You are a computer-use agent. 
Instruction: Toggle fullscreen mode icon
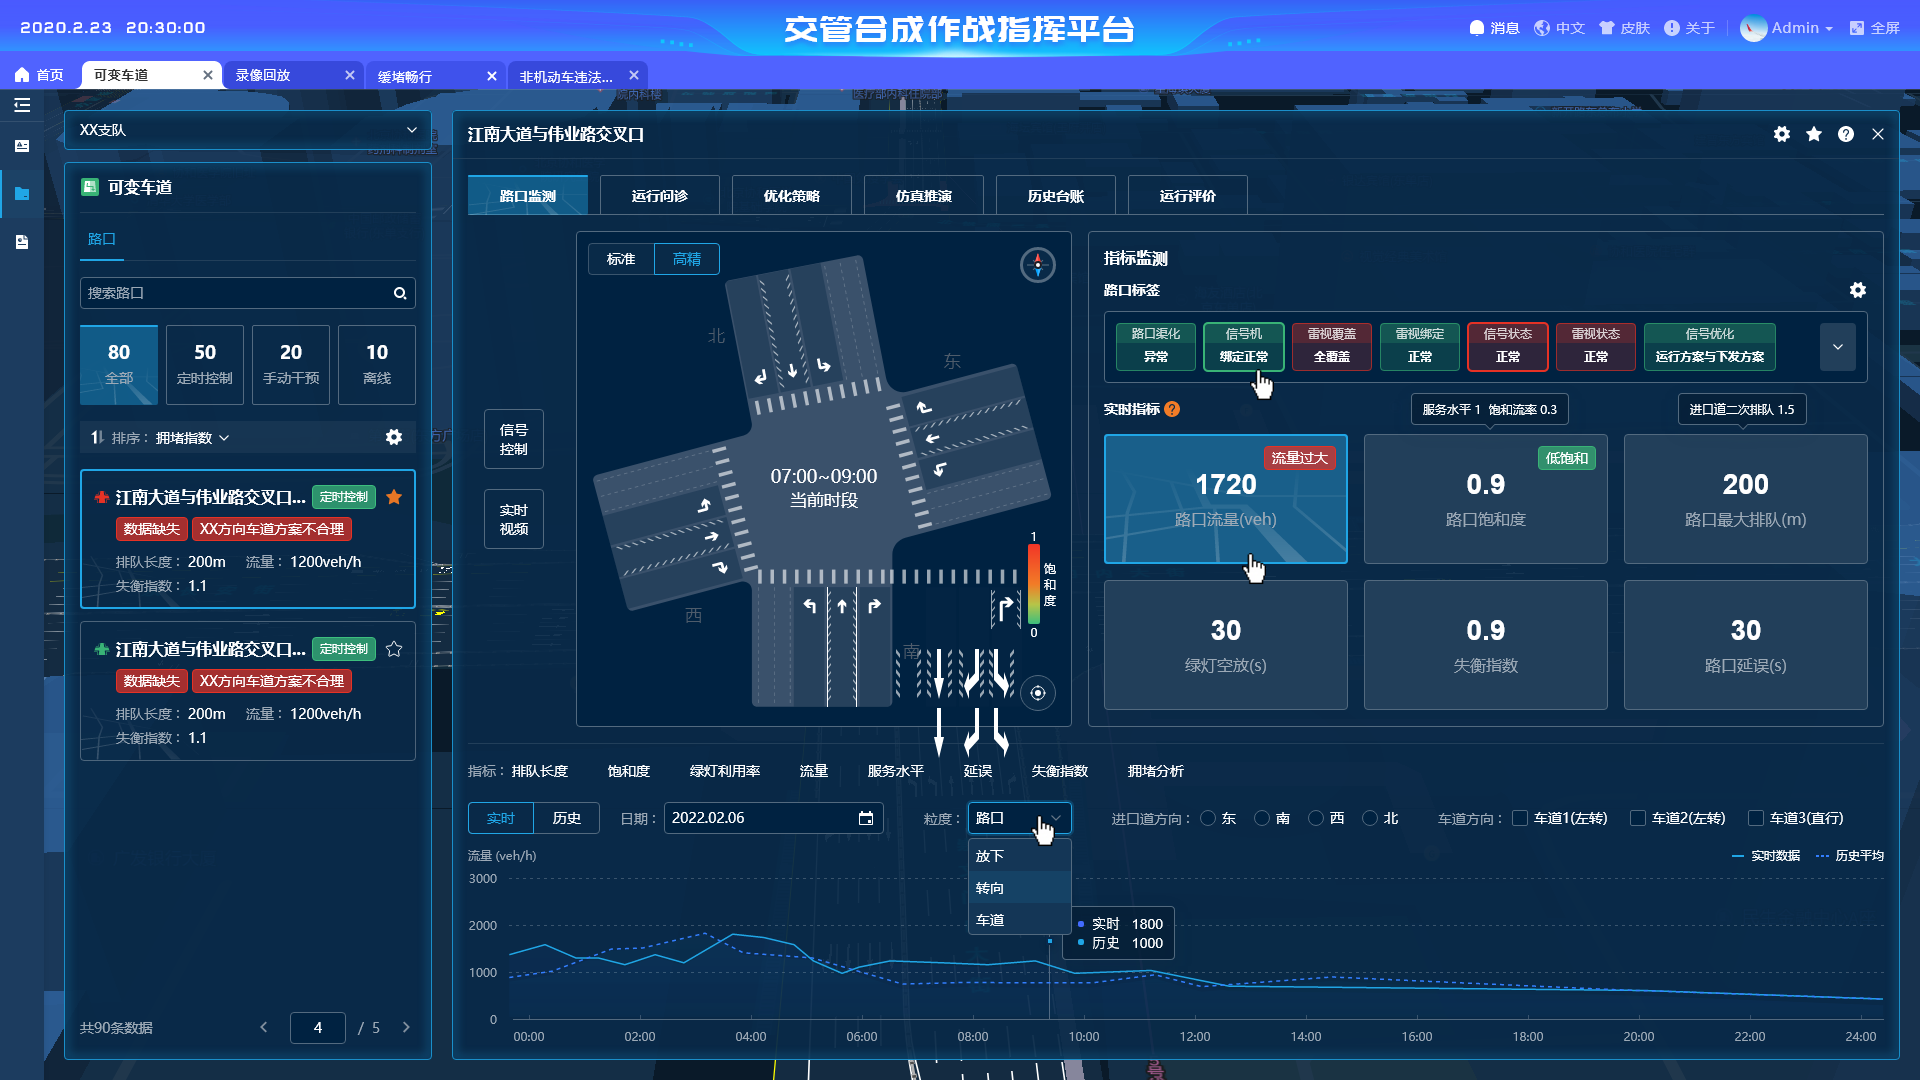[x=1857, y=28]
